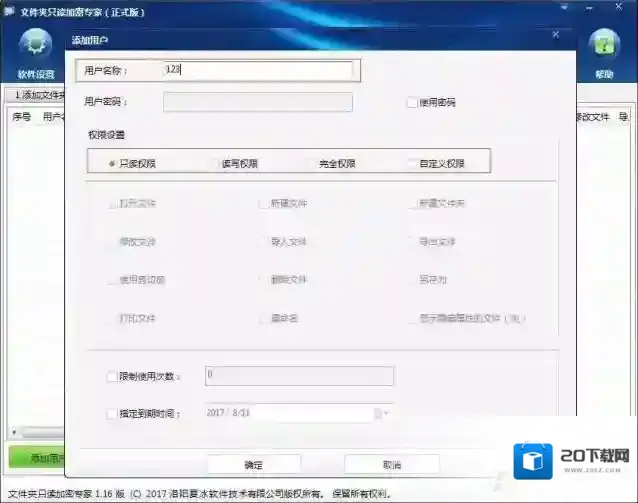Close the 添加用户 dialog

click(556, 35)
